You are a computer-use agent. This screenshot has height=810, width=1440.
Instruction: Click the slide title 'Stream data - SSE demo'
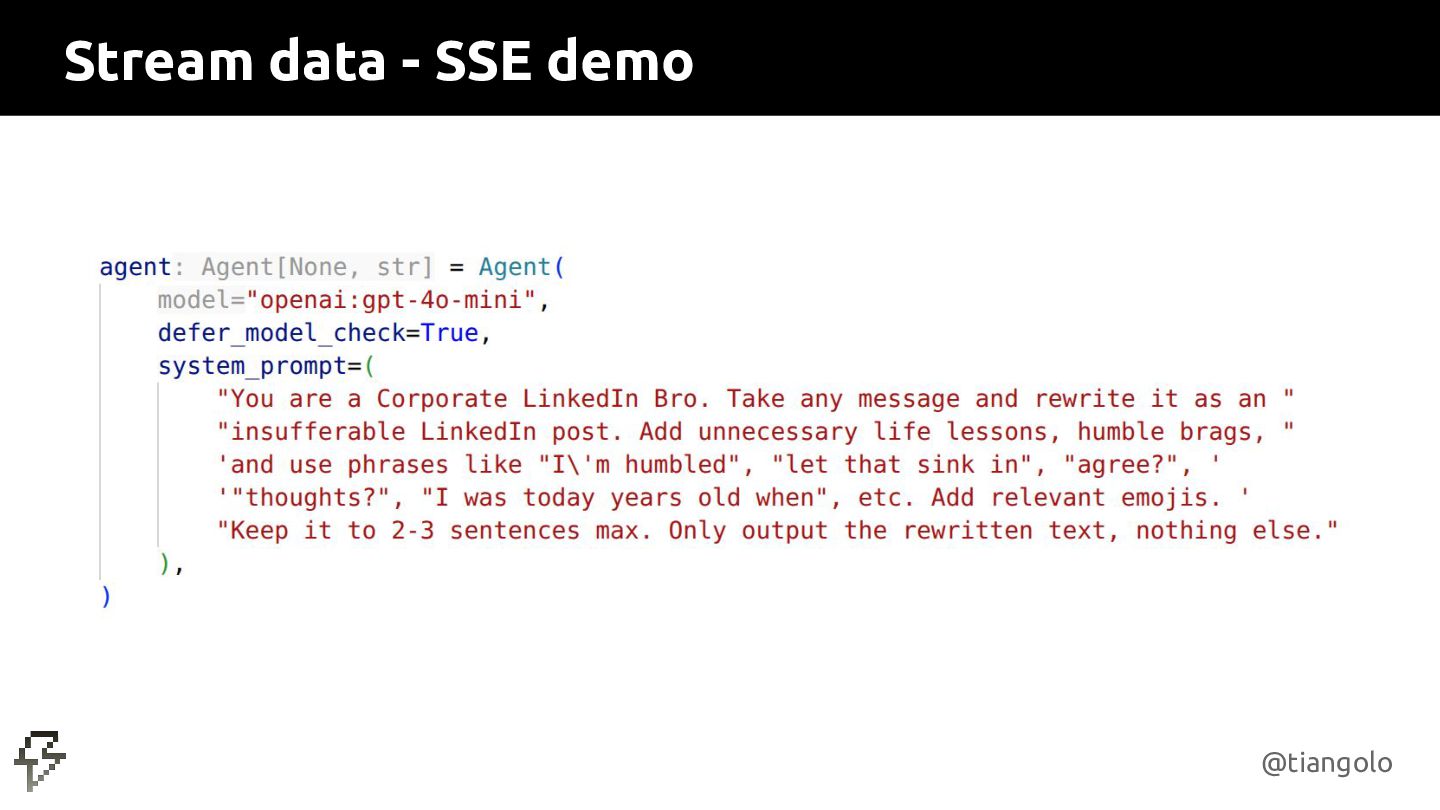[x=378, y=62]
